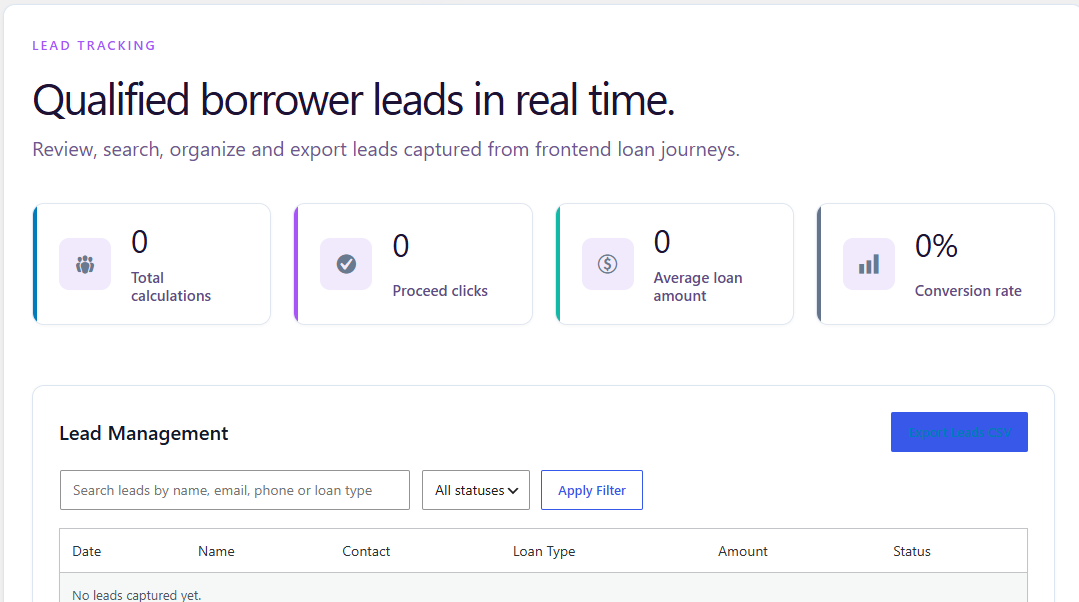This screenshot has height=602, width=1079.
Task: Click the Apply Filter button
Action: tap(592, 490)
